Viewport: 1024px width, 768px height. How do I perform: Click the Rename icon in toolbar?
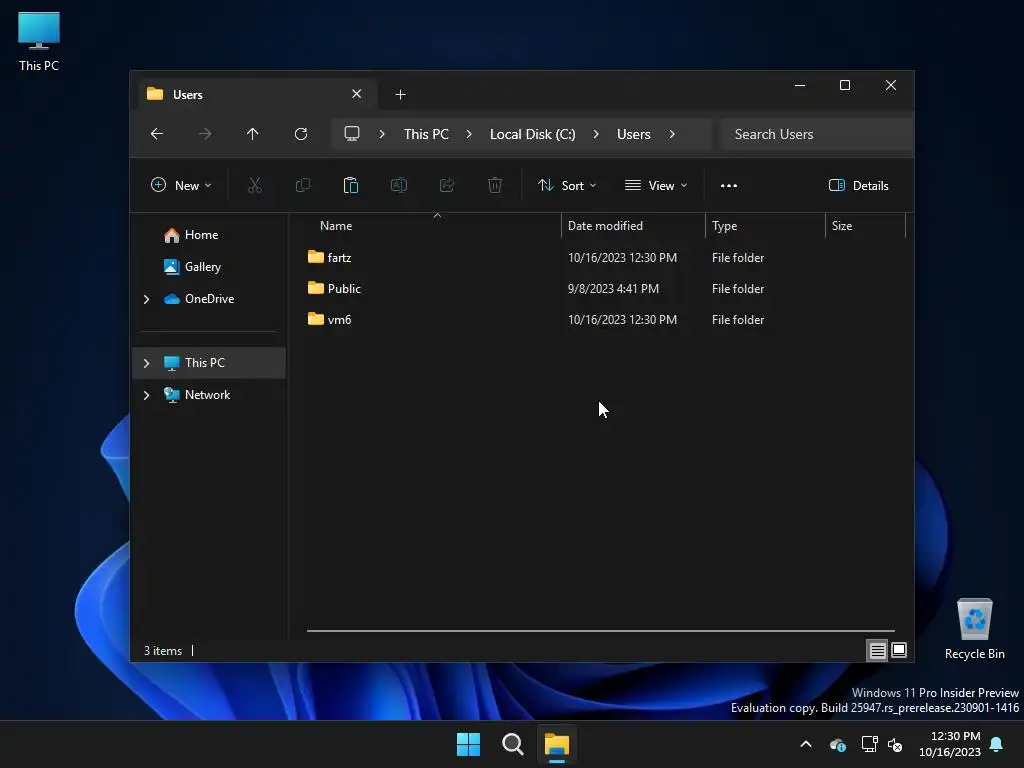399,185
